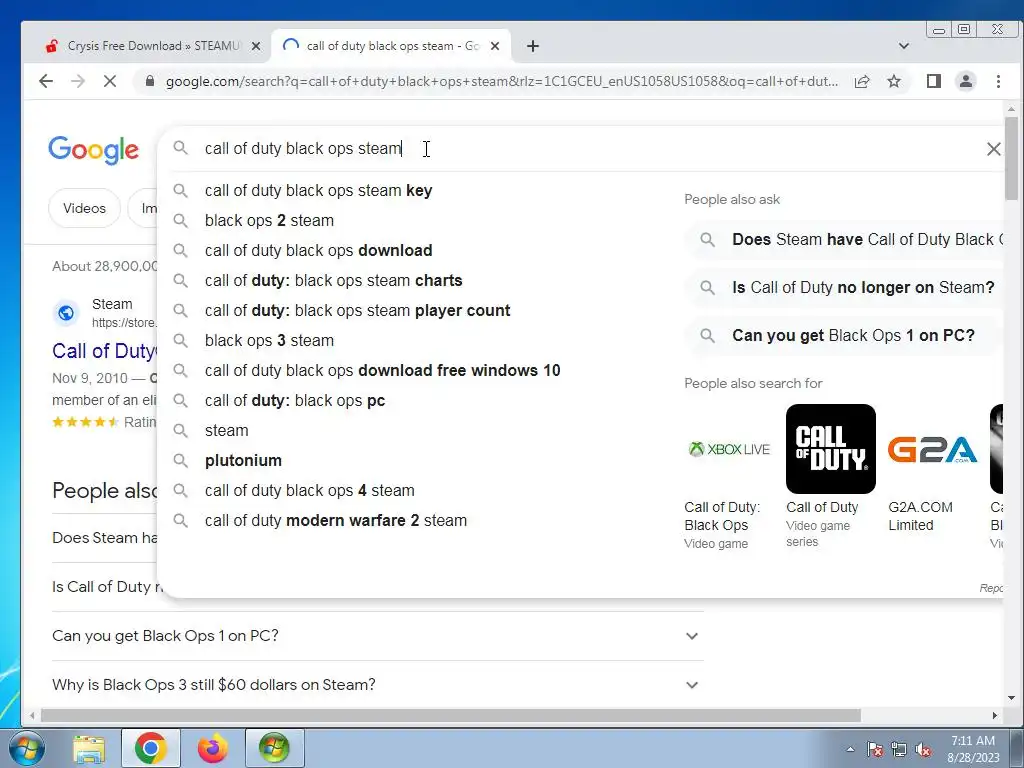Click 'Does Steam have Call of Duty Black' question
Screen dimensions: 1024x768
[x=844, y=240]
